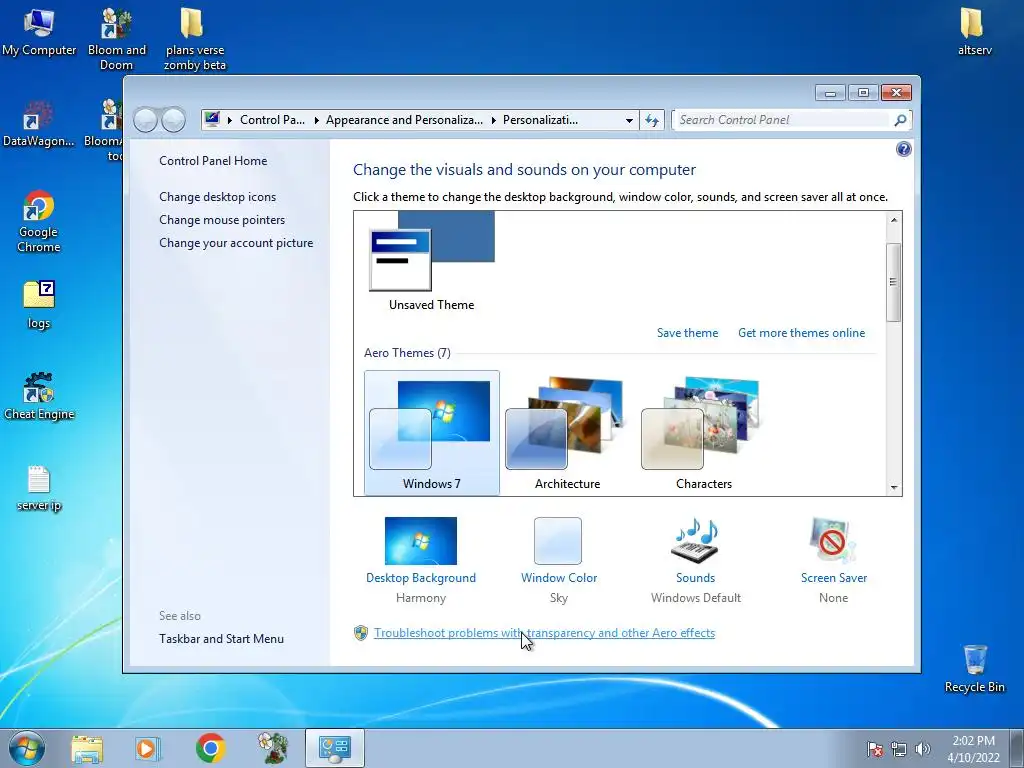Image resolution: width=1024 pixels, height=768 pixels.
Task: Refresh the Control Panel address bar
Action: point(652,120)
